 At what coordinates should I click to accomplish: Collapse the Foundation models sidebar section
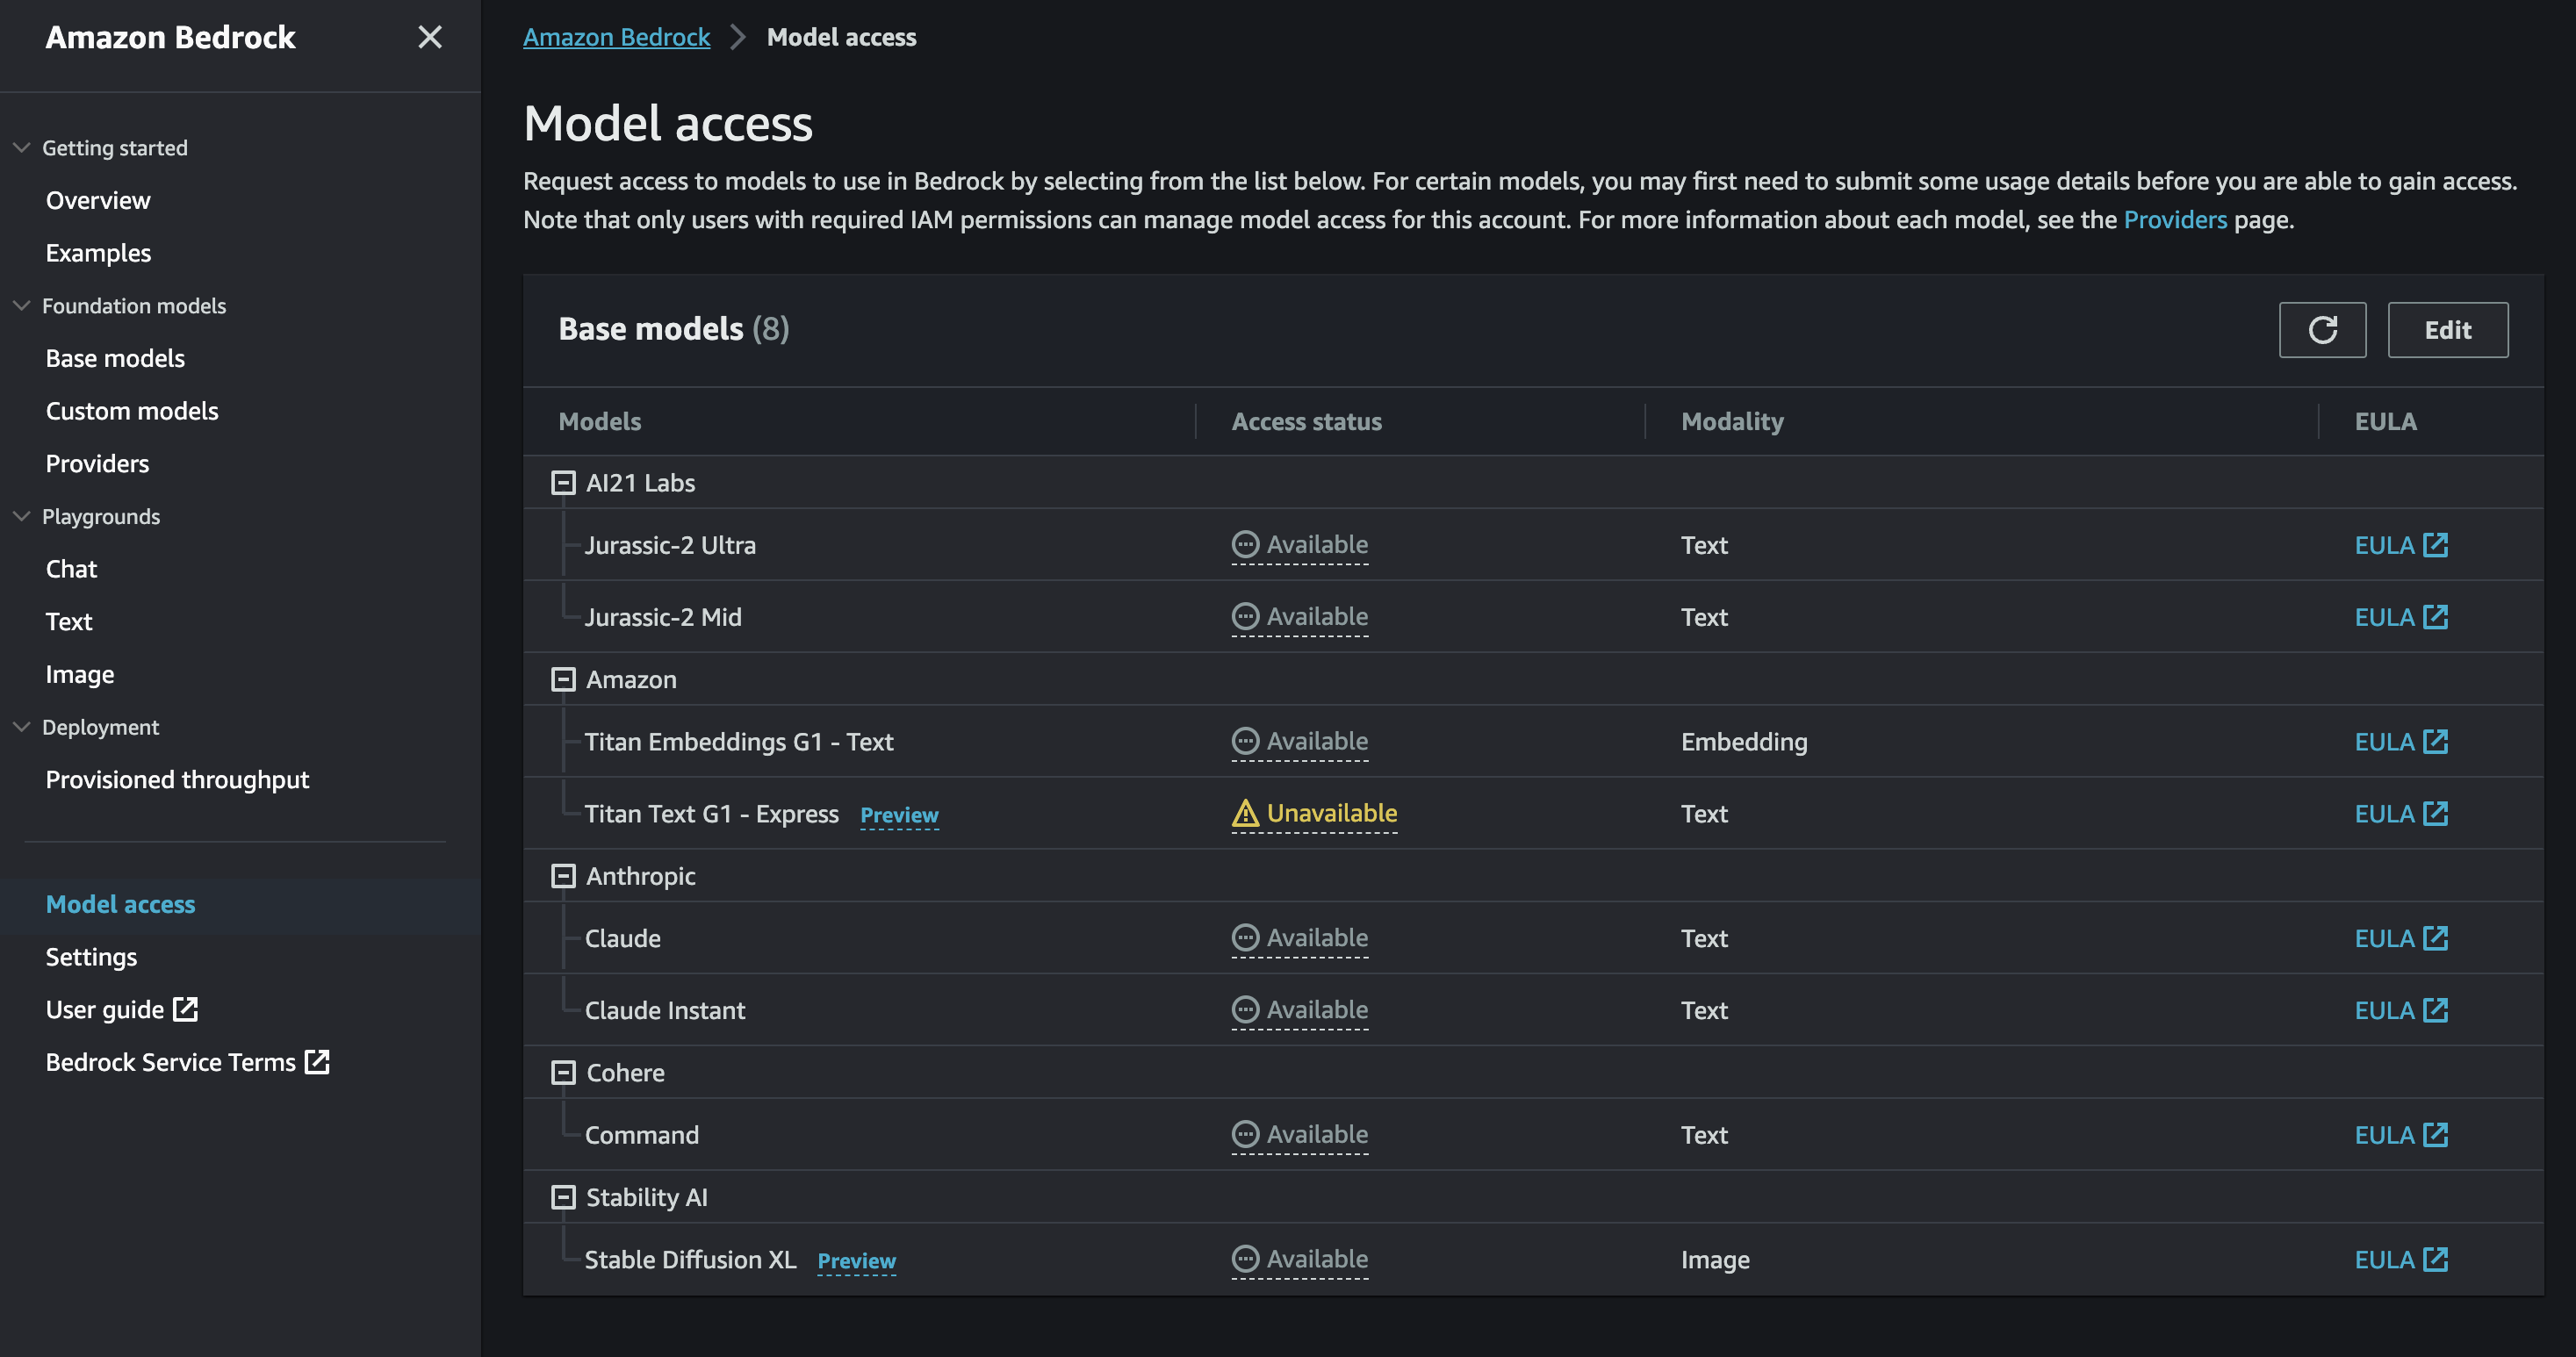pyautogui.click(x=22, y=306)
